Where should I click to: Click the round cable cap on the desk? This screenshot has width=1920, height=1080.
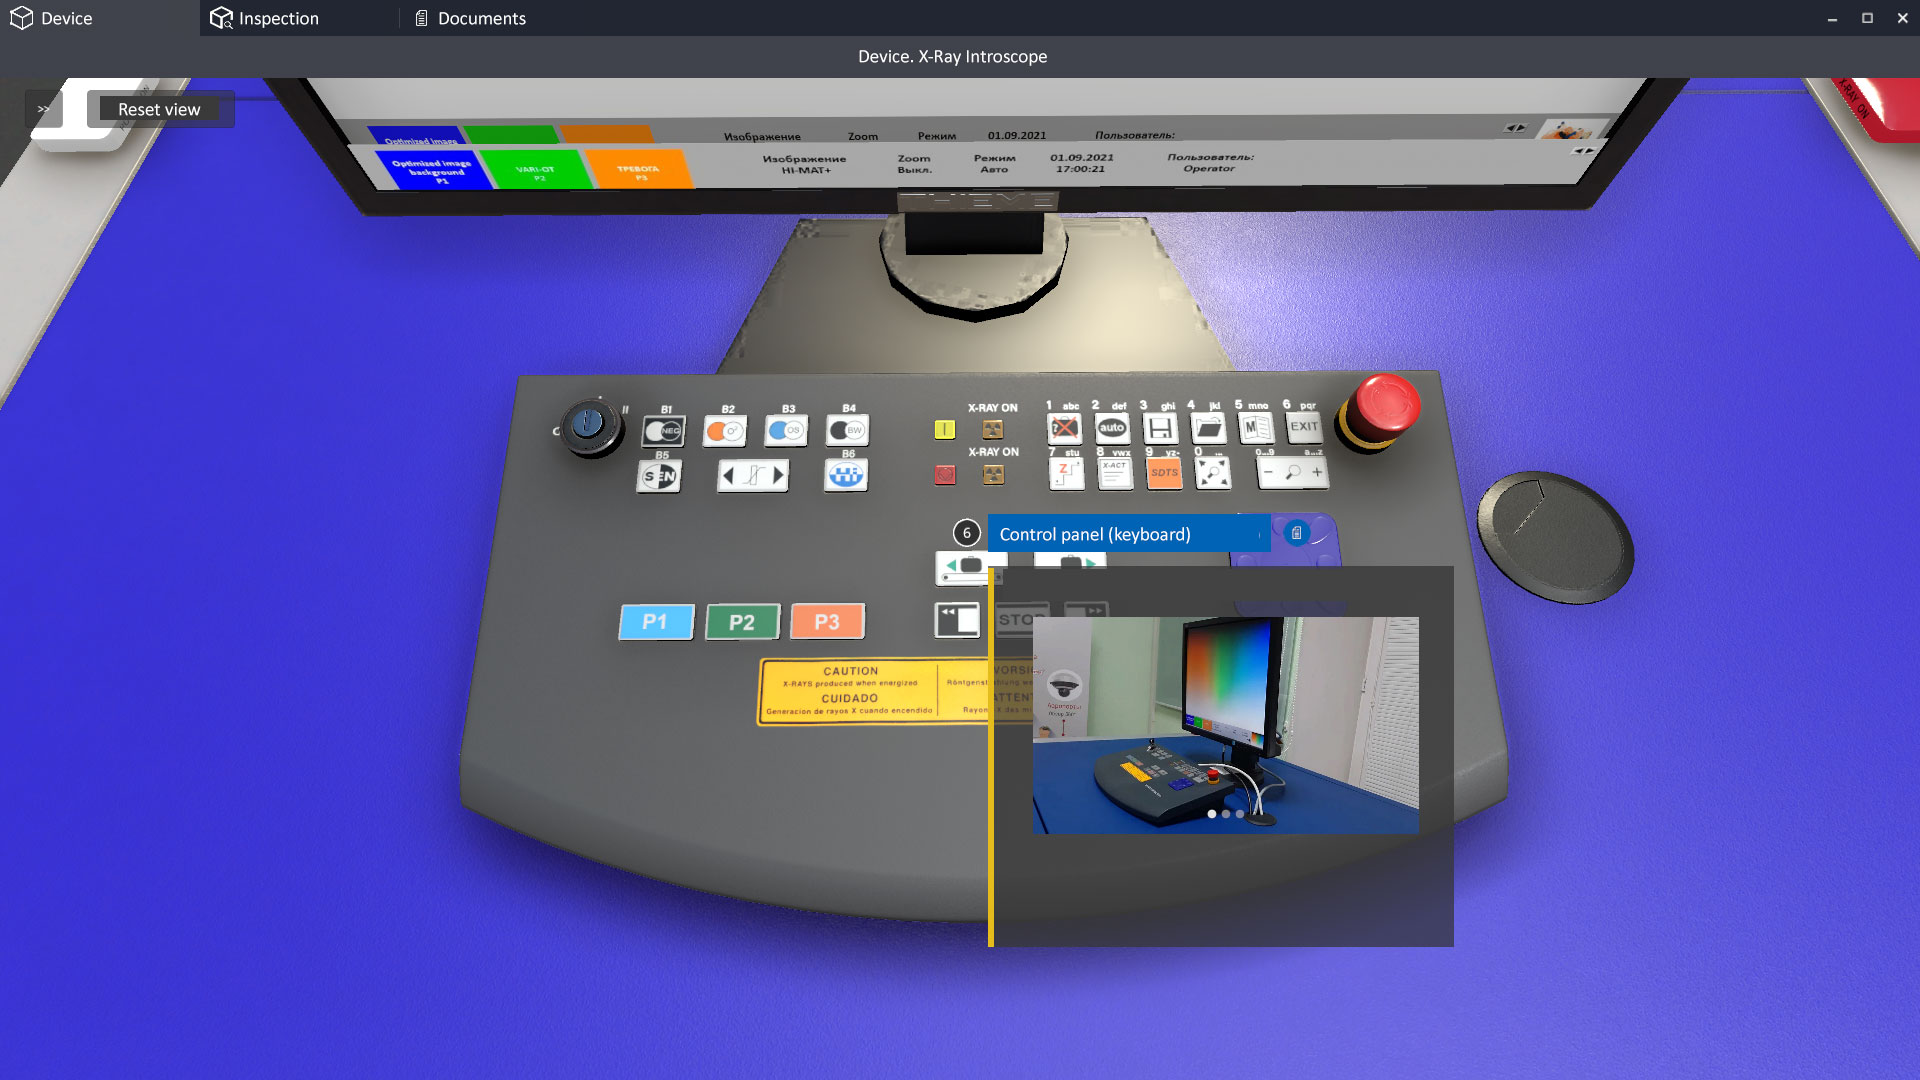tap(1556, 536)
